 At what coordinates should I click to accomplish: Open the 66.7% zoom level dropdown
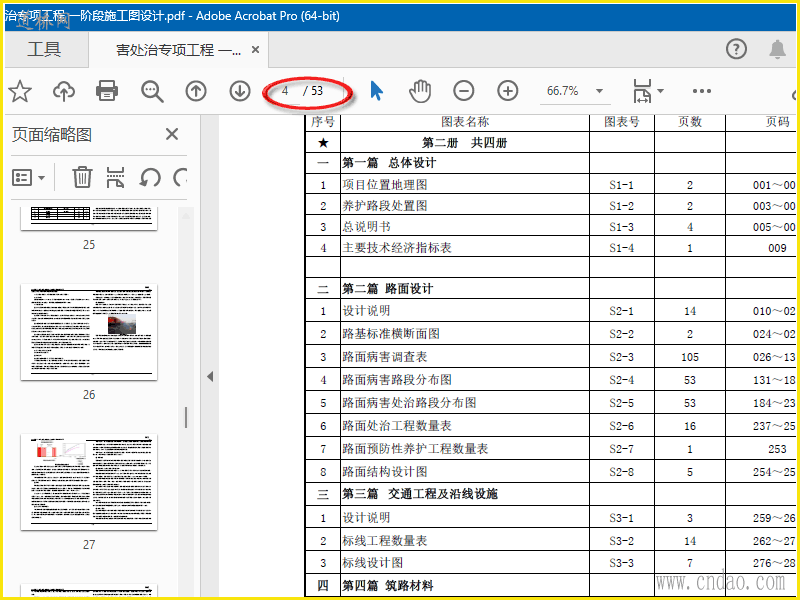pos(599,91)
